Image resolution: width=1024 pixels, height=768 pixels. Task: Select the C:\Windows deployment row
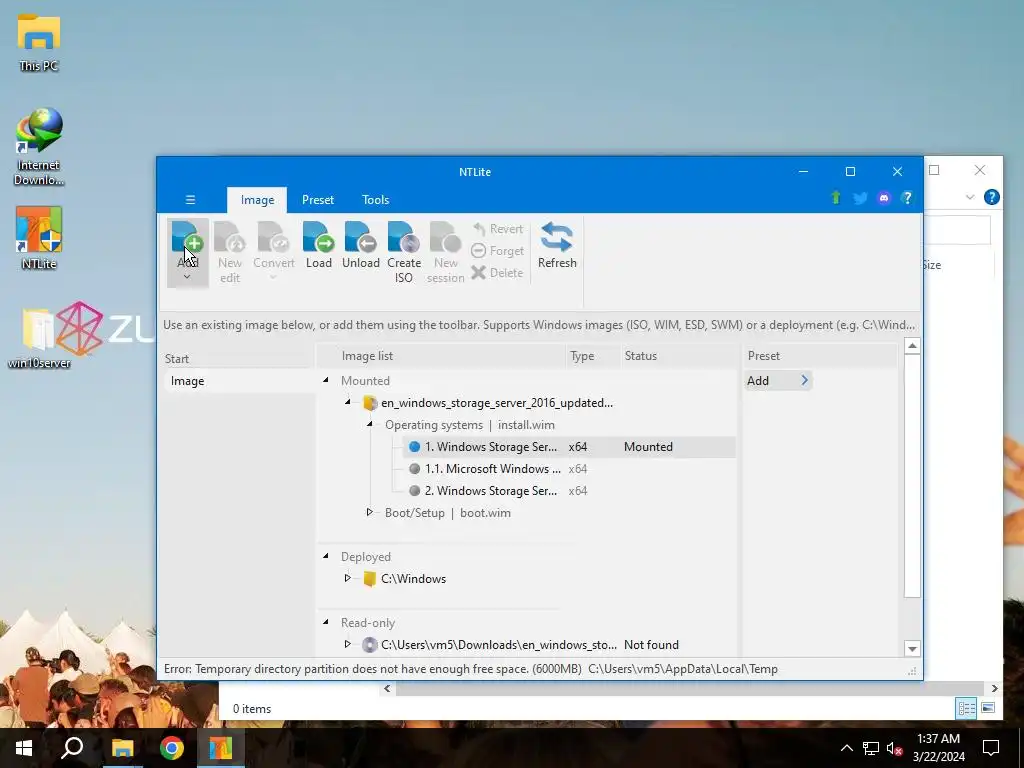pos(404,579)
